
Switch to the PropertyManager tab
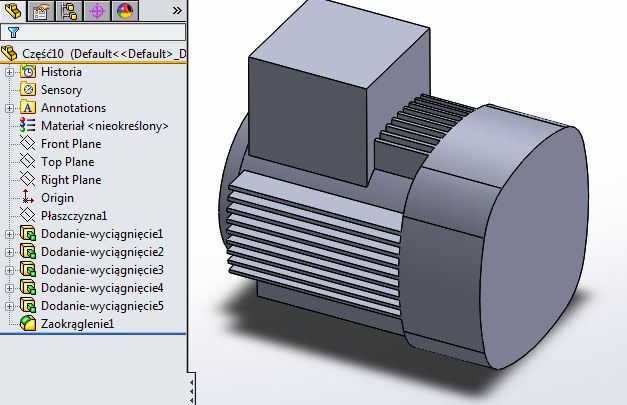40,11
